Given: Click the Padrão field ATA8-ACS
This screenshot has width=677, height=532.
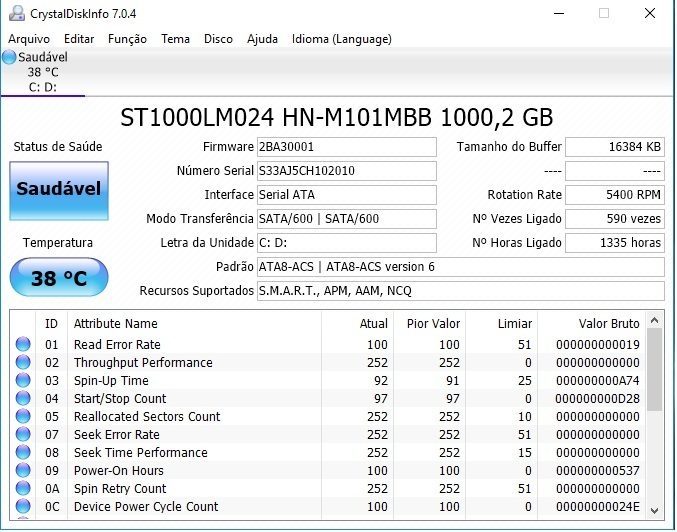Looking at the screenshot, I should coord(461,267).
